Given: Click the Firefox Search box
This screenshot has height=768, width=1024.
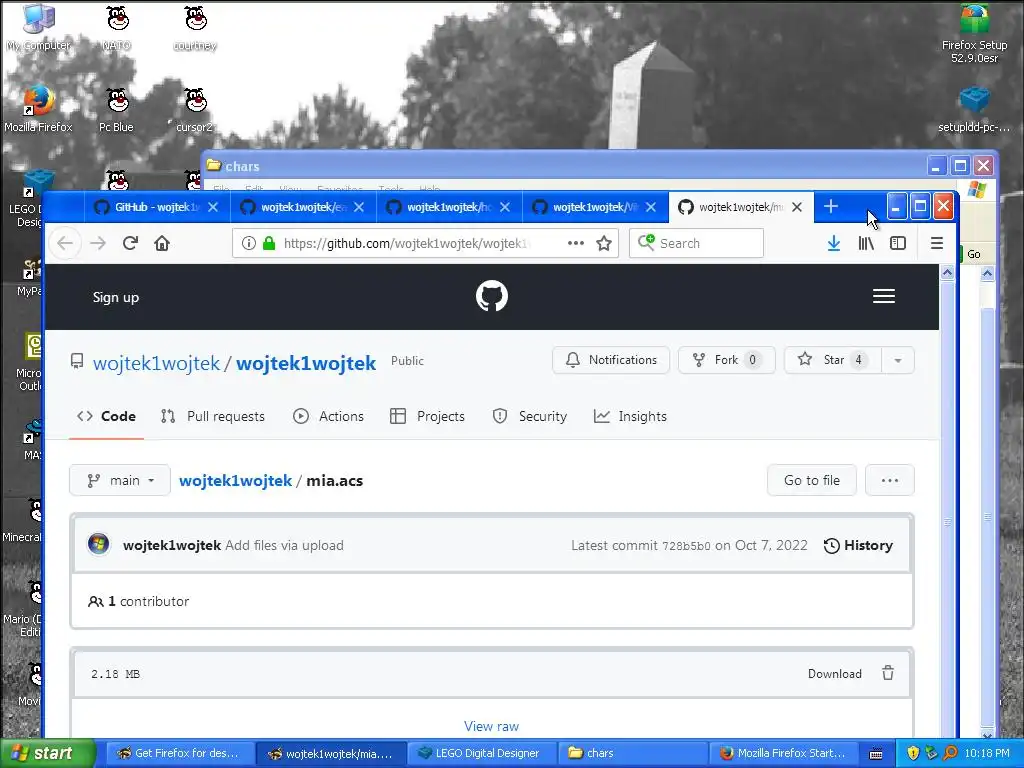Looking at the screenshot, I should (x=696, y=244).
